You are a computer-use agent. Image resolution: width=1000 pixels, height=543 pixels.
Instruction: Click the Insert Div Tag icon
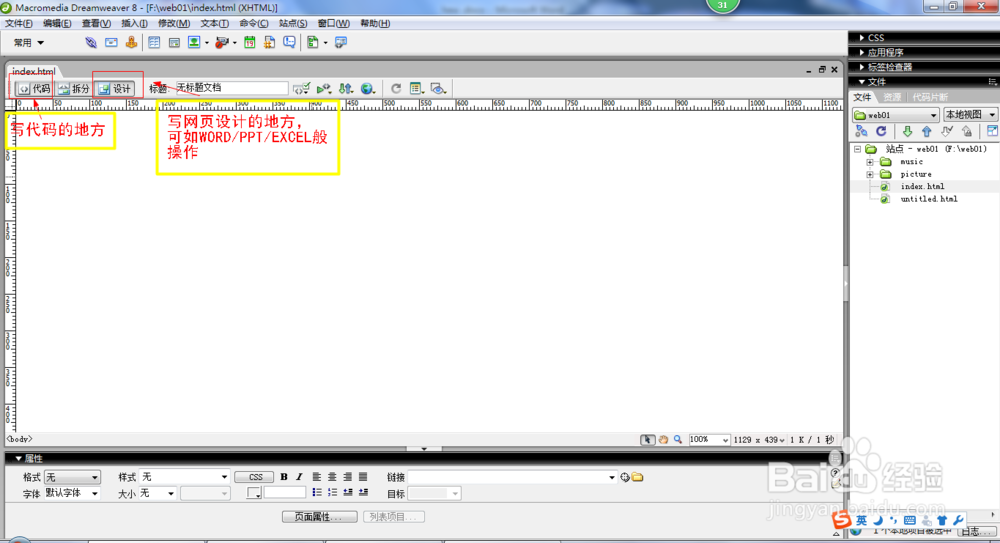click(x=174, y=43)
